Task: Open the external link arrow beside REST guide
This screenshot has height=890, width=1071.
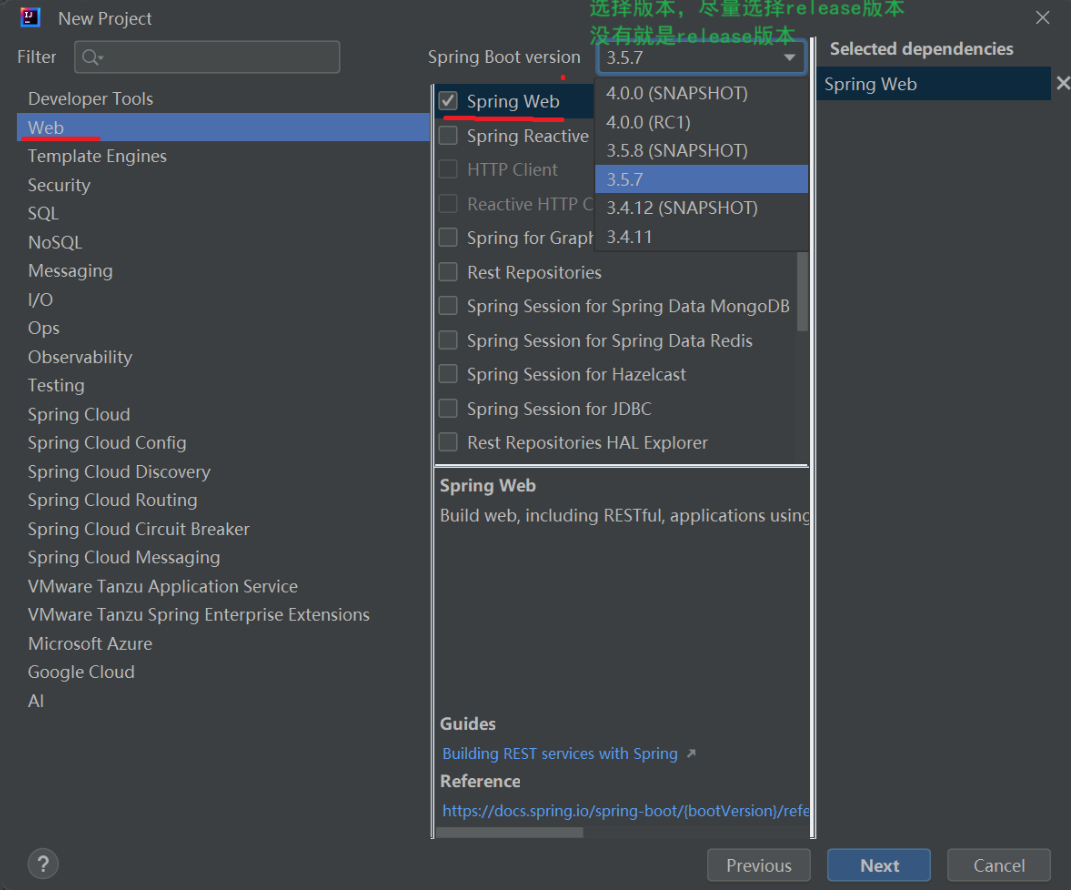Action: pyautogui.click(x=691, y=753)
